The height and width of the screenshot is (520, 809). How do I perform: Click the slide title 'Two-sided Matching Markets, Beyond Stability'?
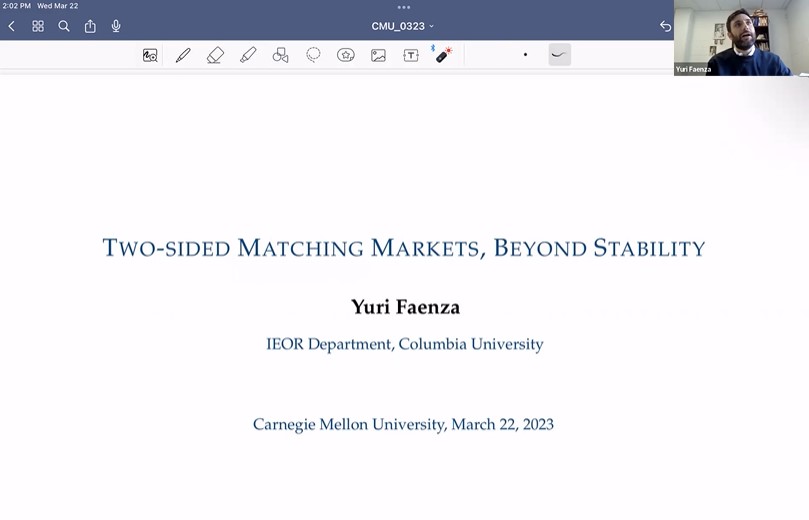click(x=404, y=248)
